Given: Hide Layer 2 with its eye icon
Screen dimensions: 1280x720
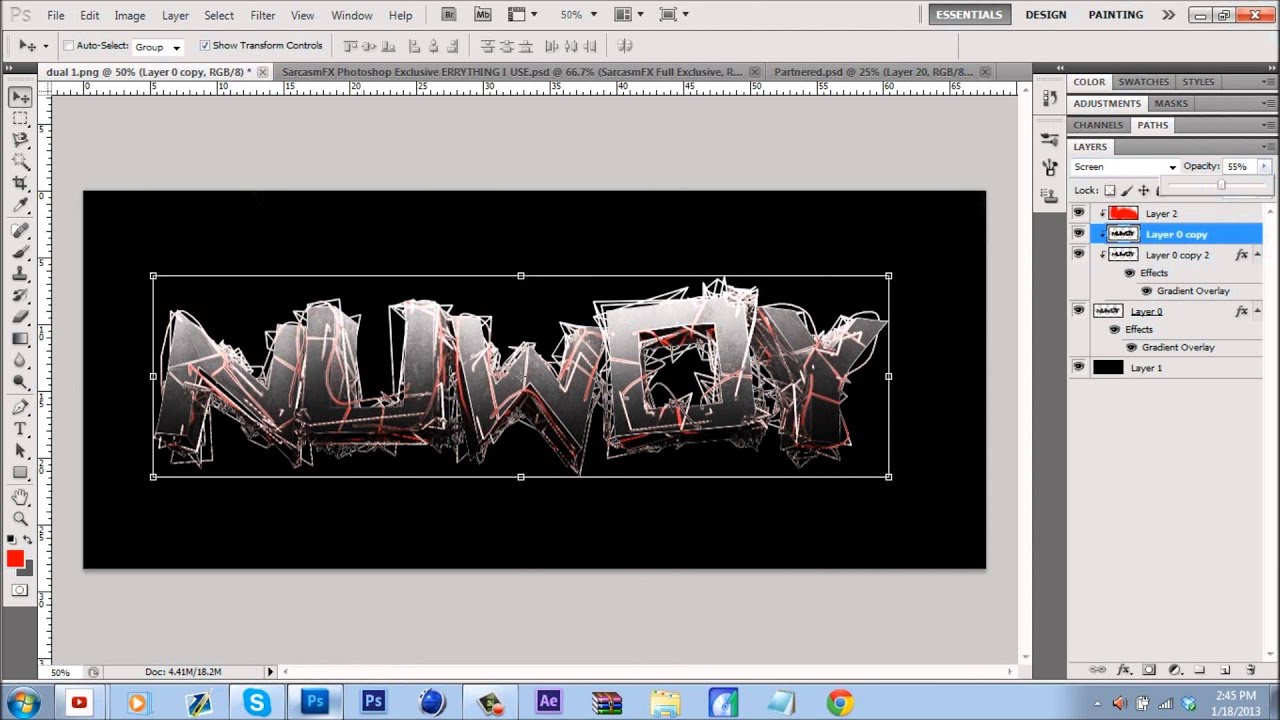Looking at the screenshot, I should tap(1078, 213).
